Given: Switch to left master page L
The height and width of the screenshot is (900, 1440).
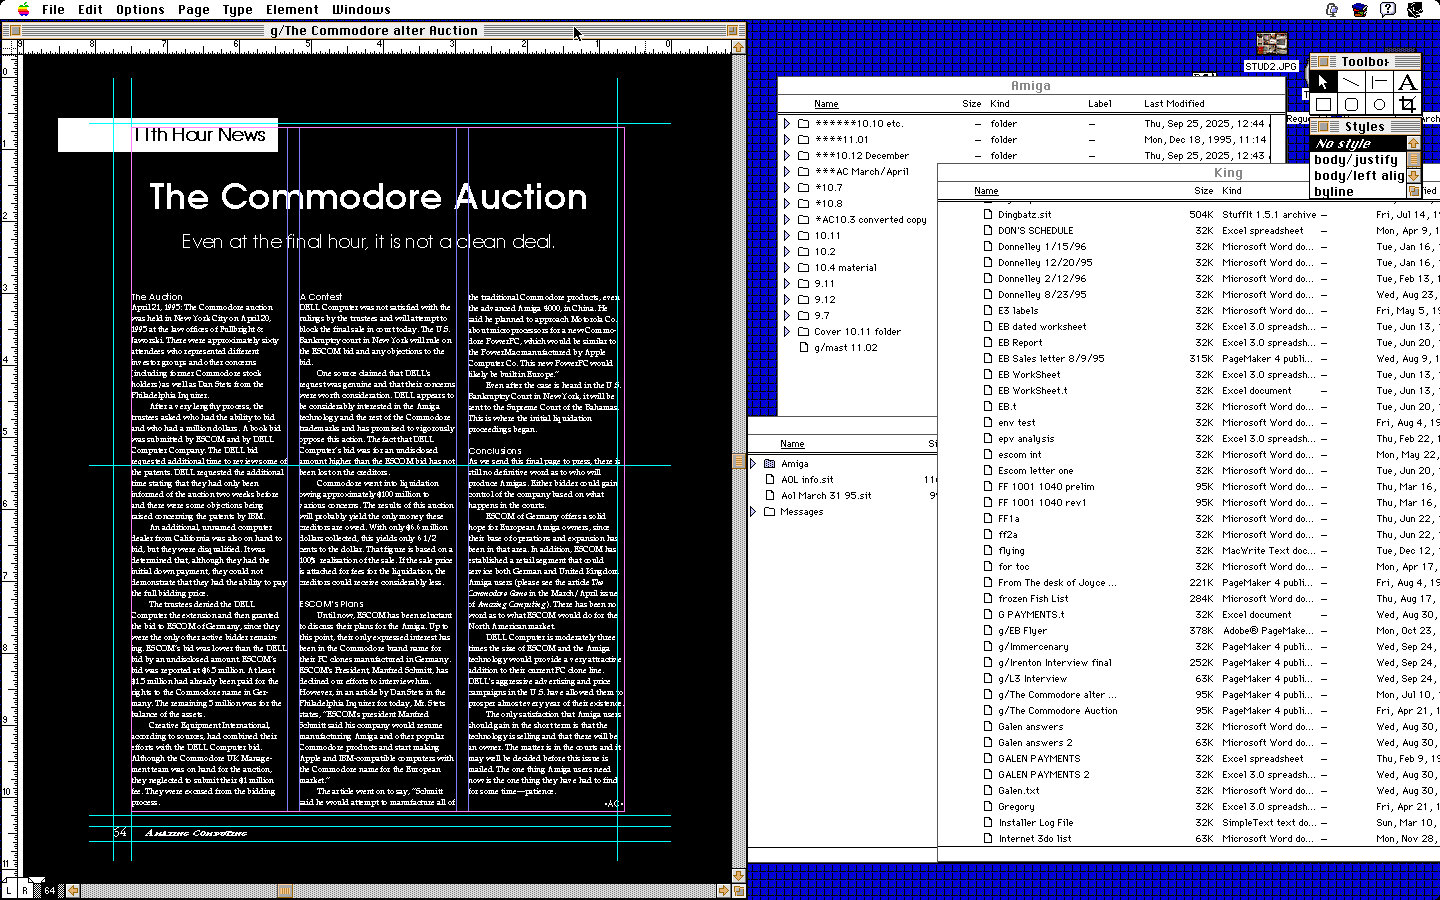Looking at the screenshot, I should click(10, 889).
